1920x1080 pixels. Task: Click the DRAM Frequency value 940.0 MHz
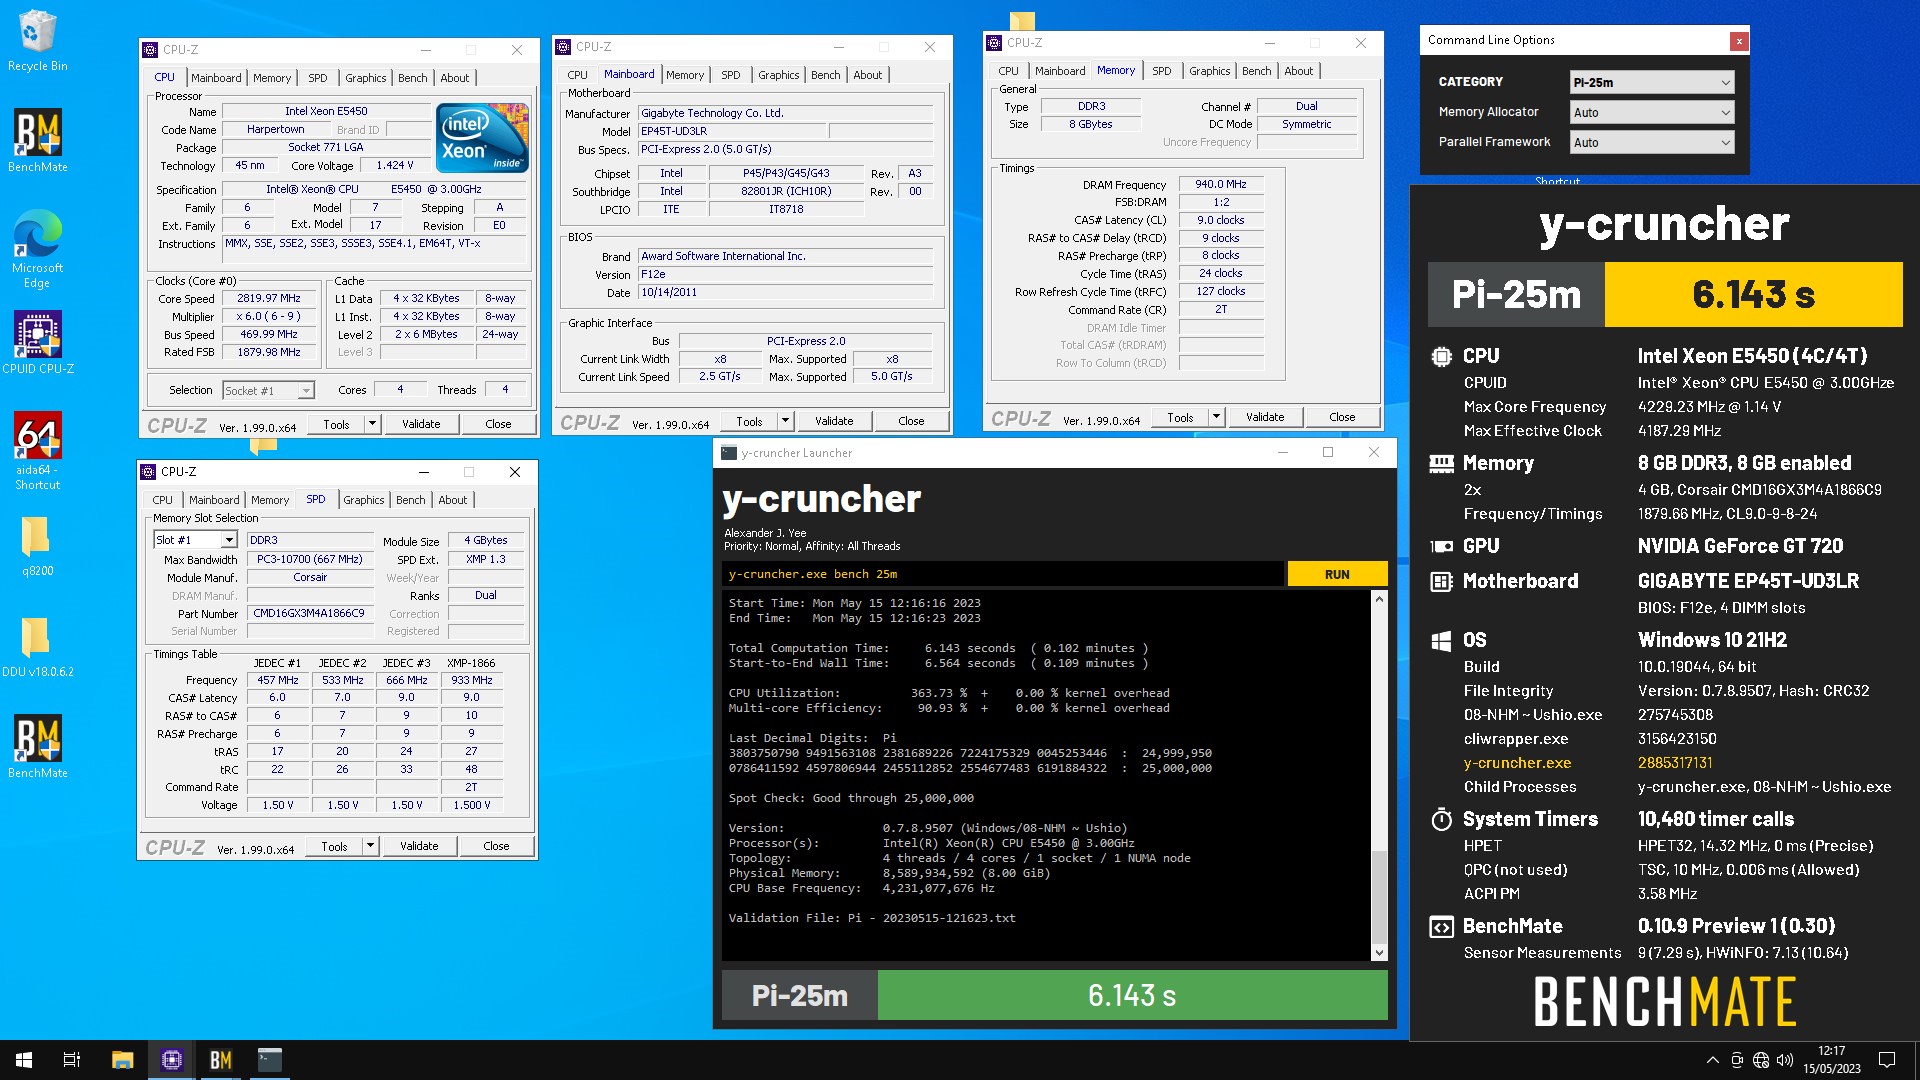coord(1221,184)
